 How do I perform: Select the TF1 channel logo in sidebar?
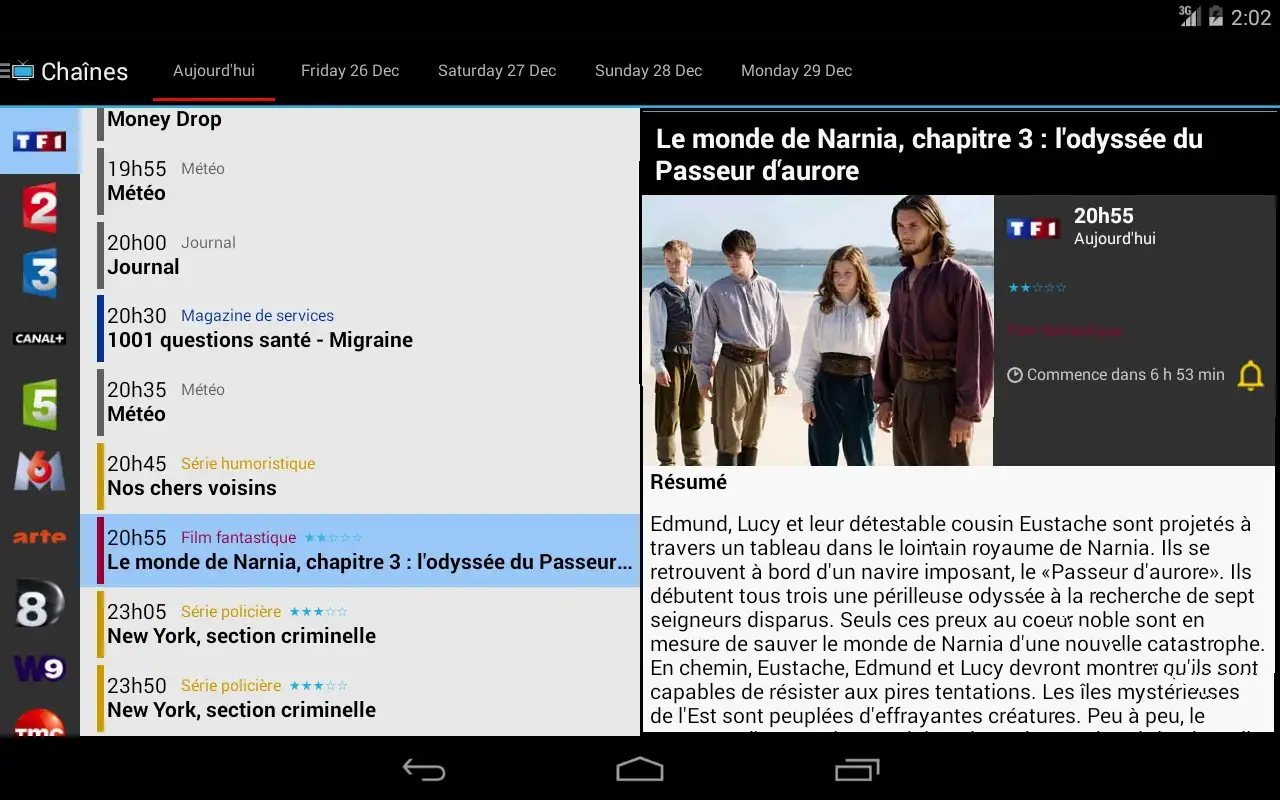(x=40, y=141)
